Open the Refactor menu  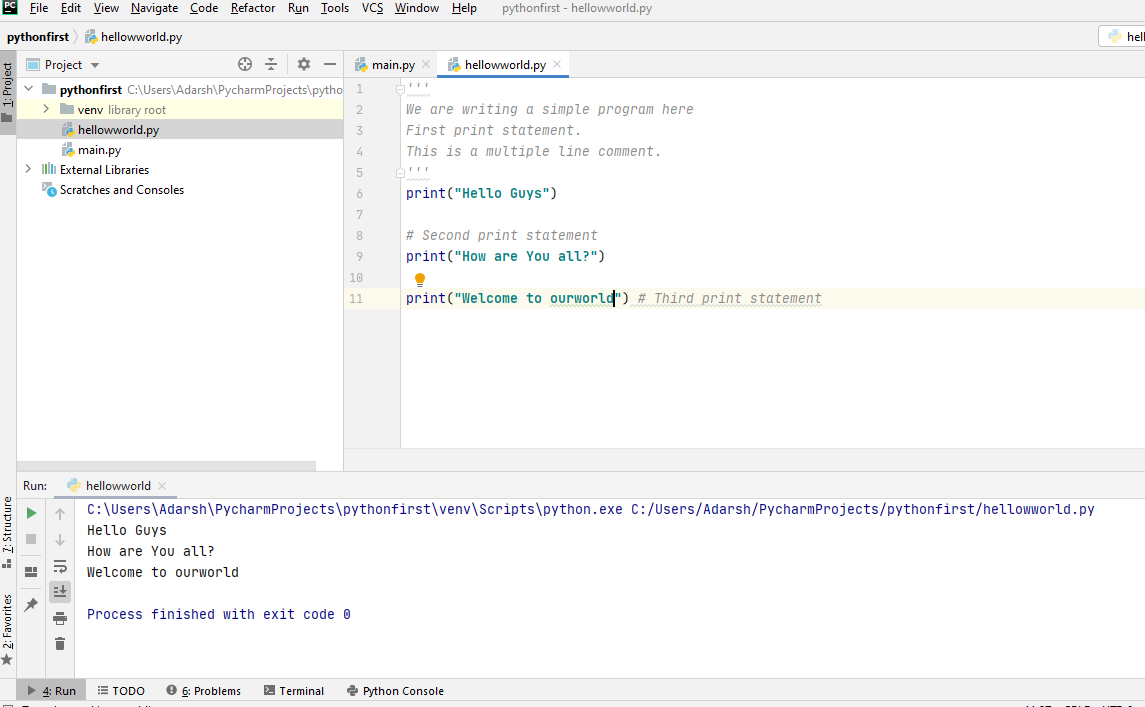253,8
